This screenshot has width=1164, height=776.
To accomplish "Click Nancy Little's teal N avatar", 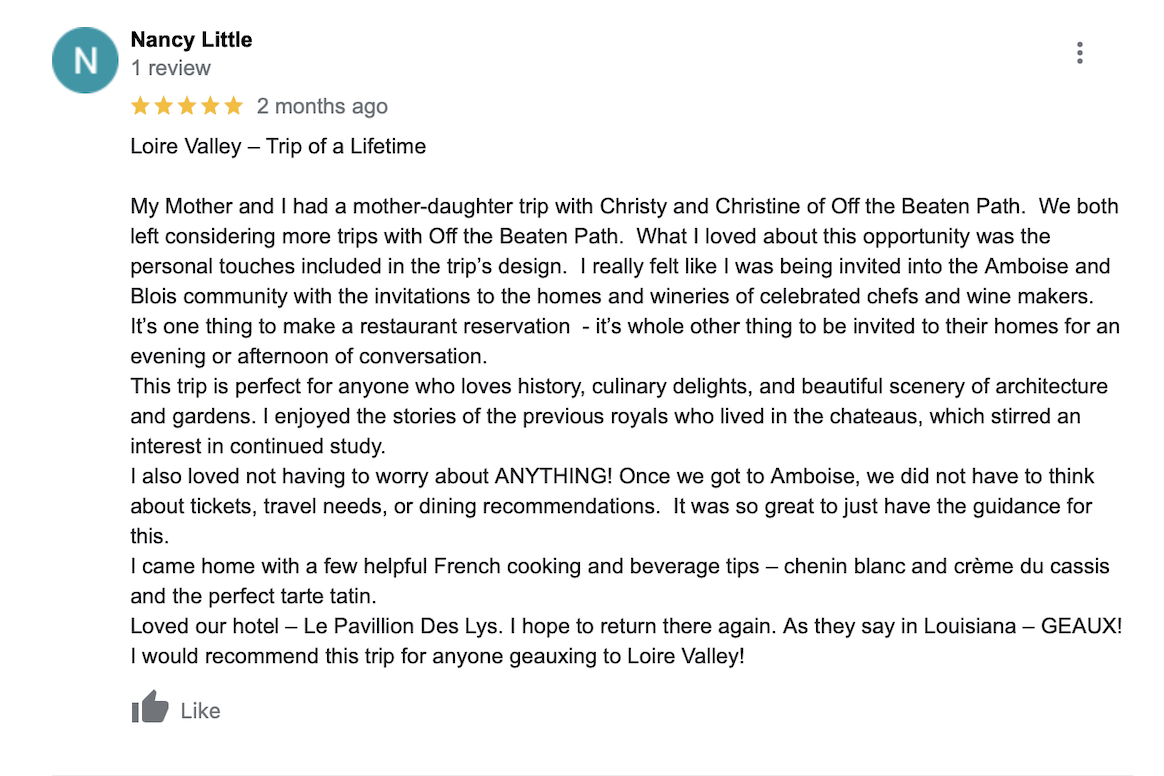I will point(85,60).
